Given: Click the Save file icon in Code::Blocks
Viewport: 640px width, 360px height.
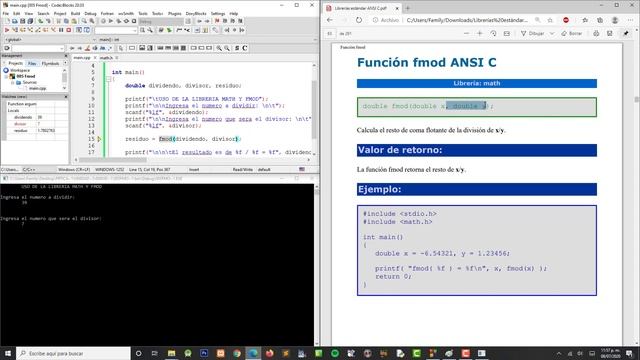Looking at the screenshot, I should (x=22, y=21).
